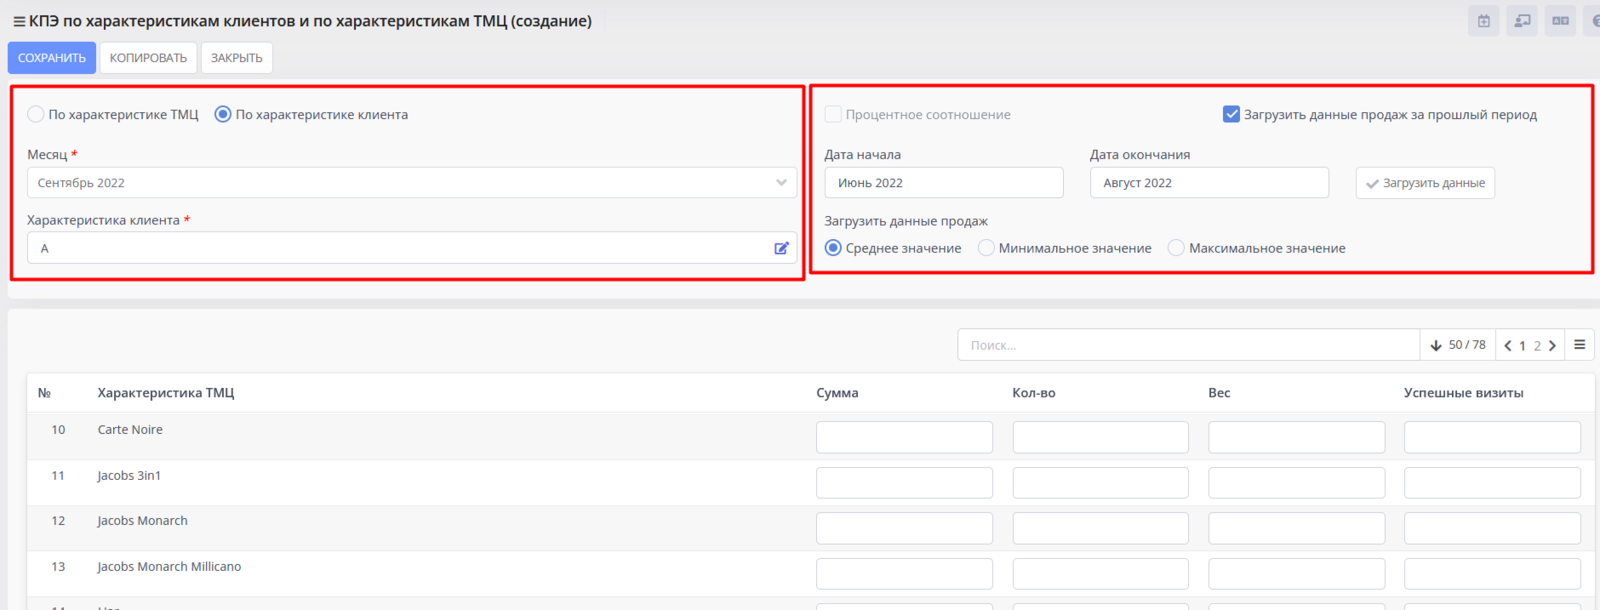Click the Загрузить данные button
The image size is (1600, 610).
pos(1425,183)
